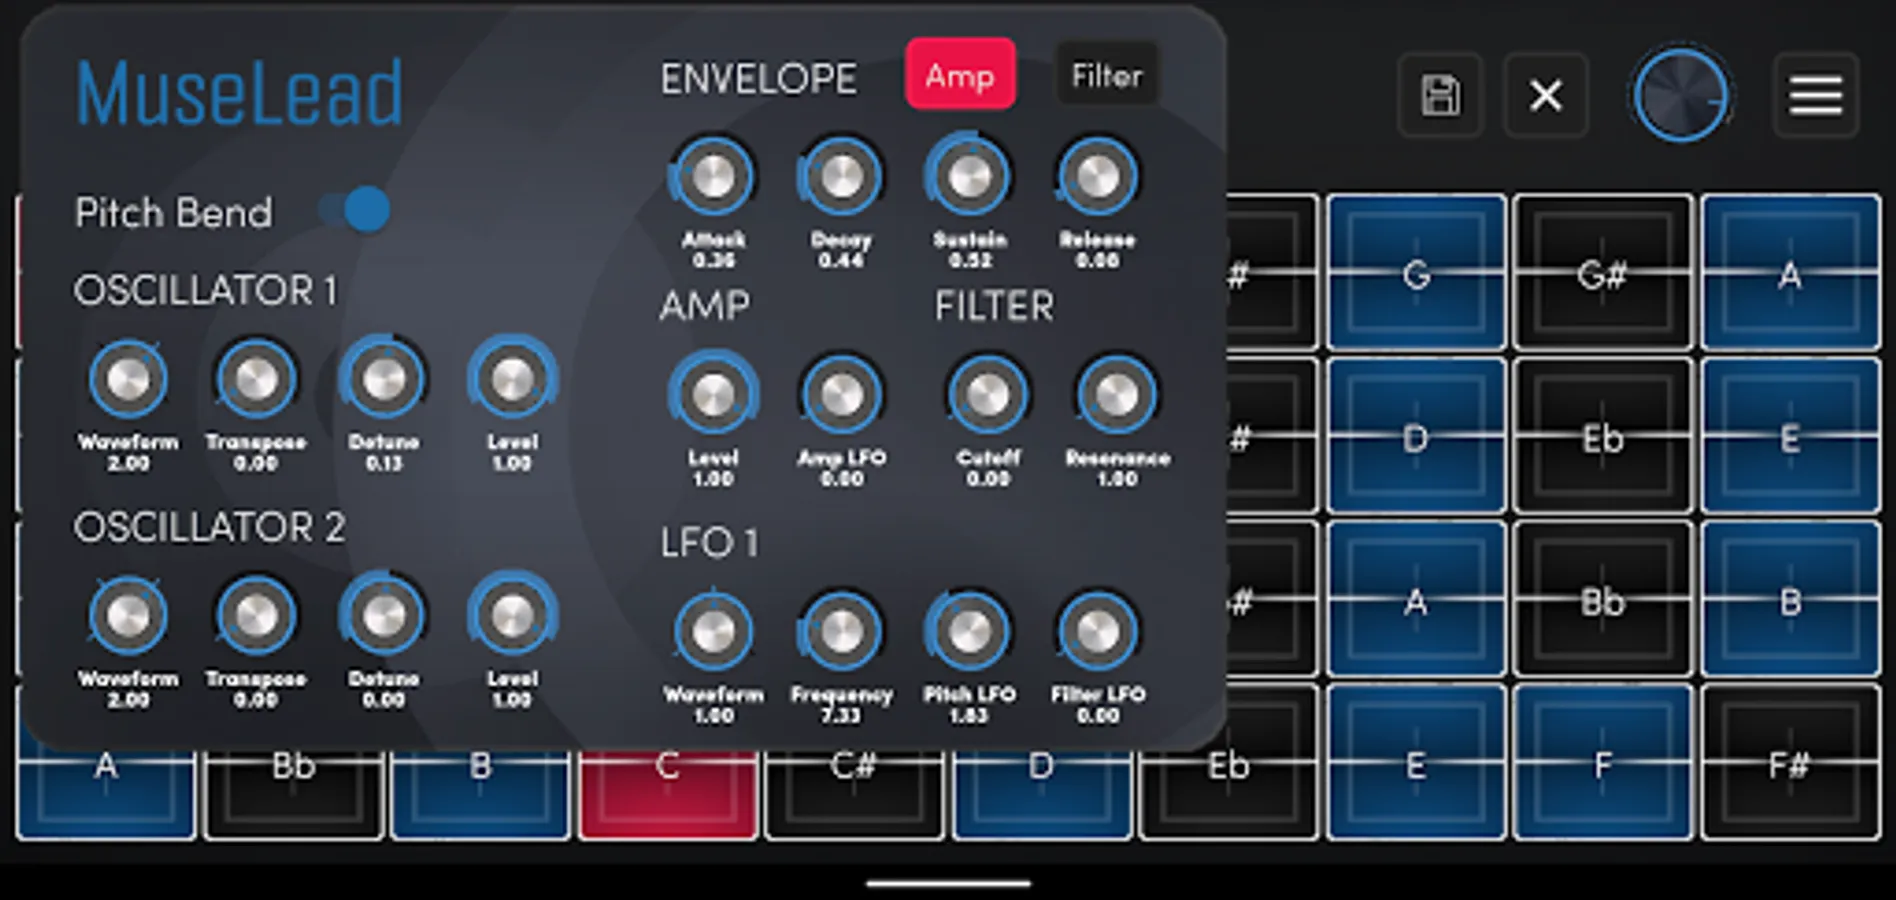Switch the envelope to the Filter tab
The width and height of the screenshot is (1896, 900).
(x=1107, y=75)
